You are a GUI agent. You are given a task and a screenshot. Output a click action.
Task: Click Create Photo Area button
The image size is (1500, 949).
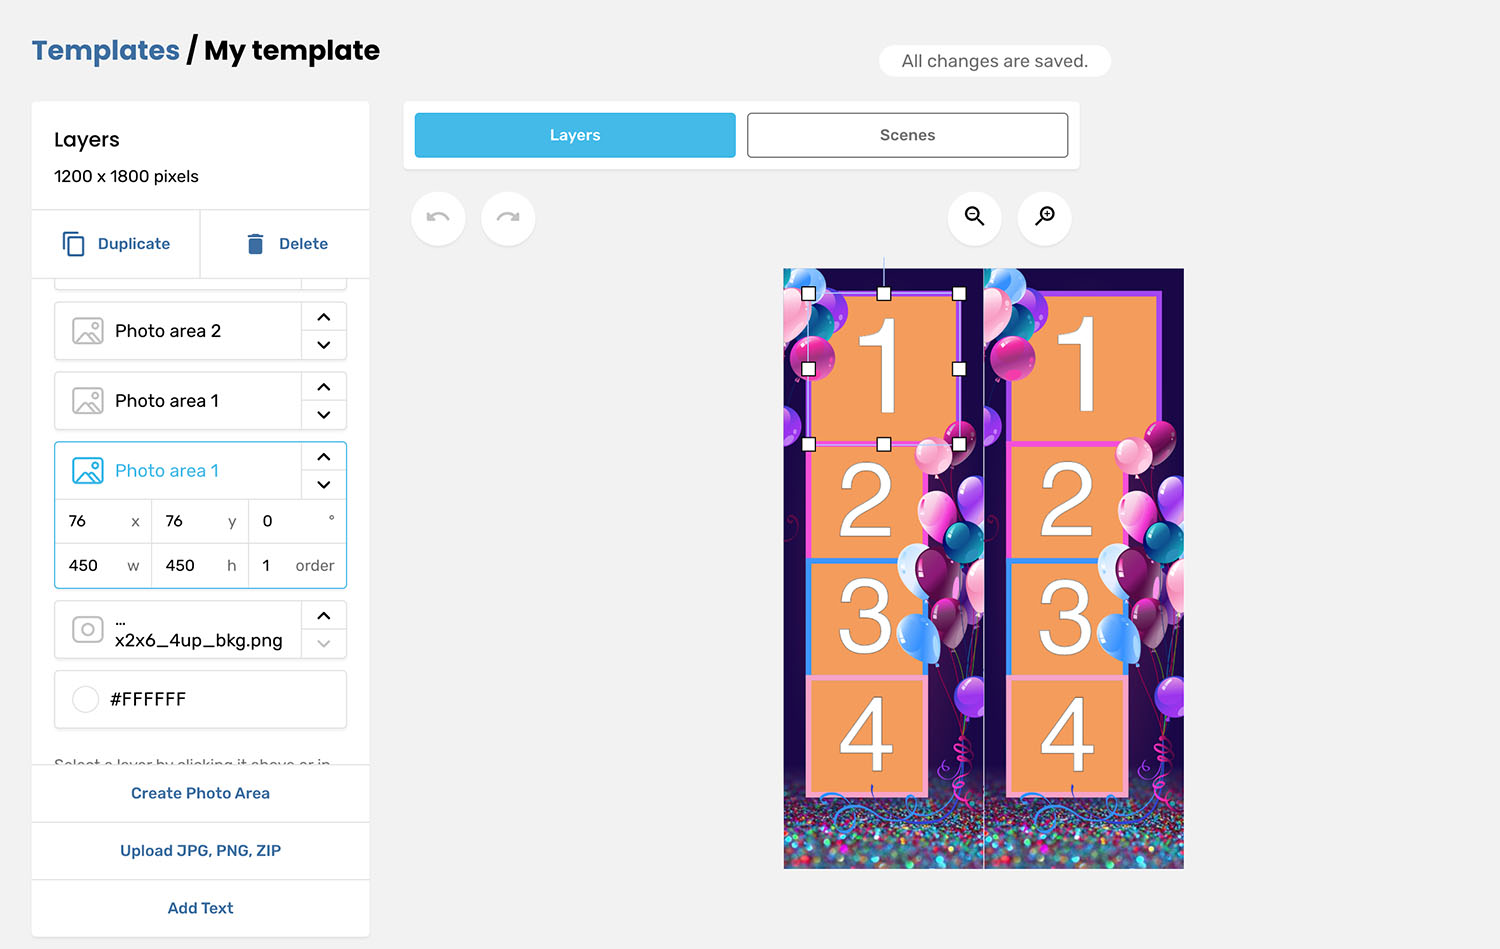[x=200, y=793]
